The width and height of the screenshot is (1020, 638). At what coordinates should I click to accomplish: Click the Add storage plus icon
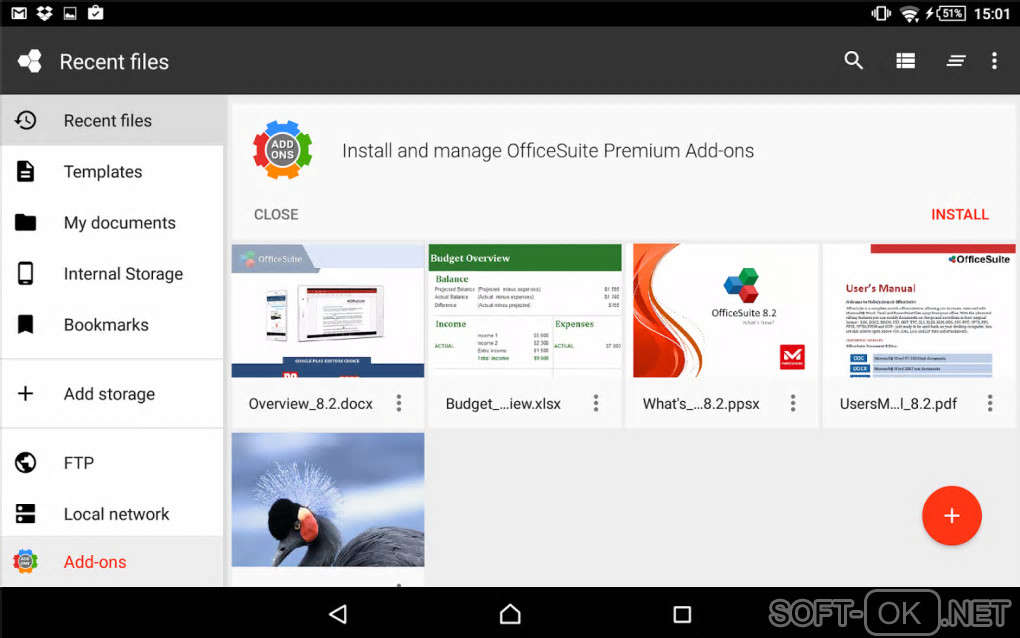tap(25, 393)
